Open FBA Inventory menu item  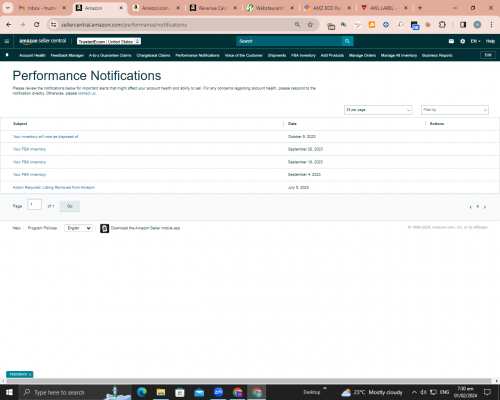coord(303,55)
